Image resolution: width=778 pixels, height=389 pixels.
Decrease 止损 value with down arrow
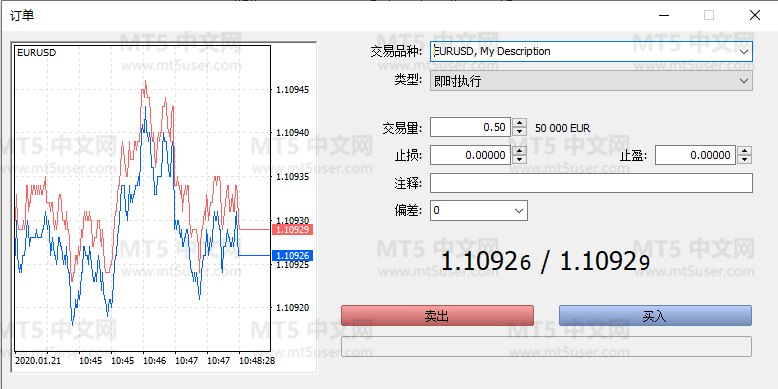pyautogui.click(x=519, y=160)
